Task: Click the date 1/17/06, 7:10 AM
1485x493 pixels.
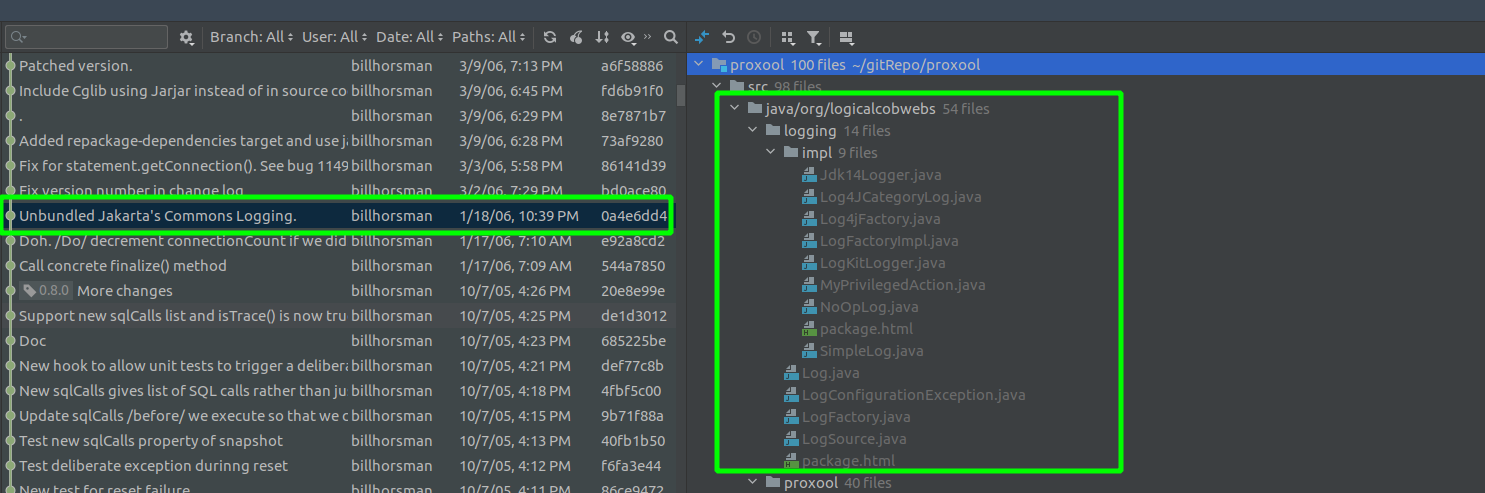Action: [x=515, y=241]
